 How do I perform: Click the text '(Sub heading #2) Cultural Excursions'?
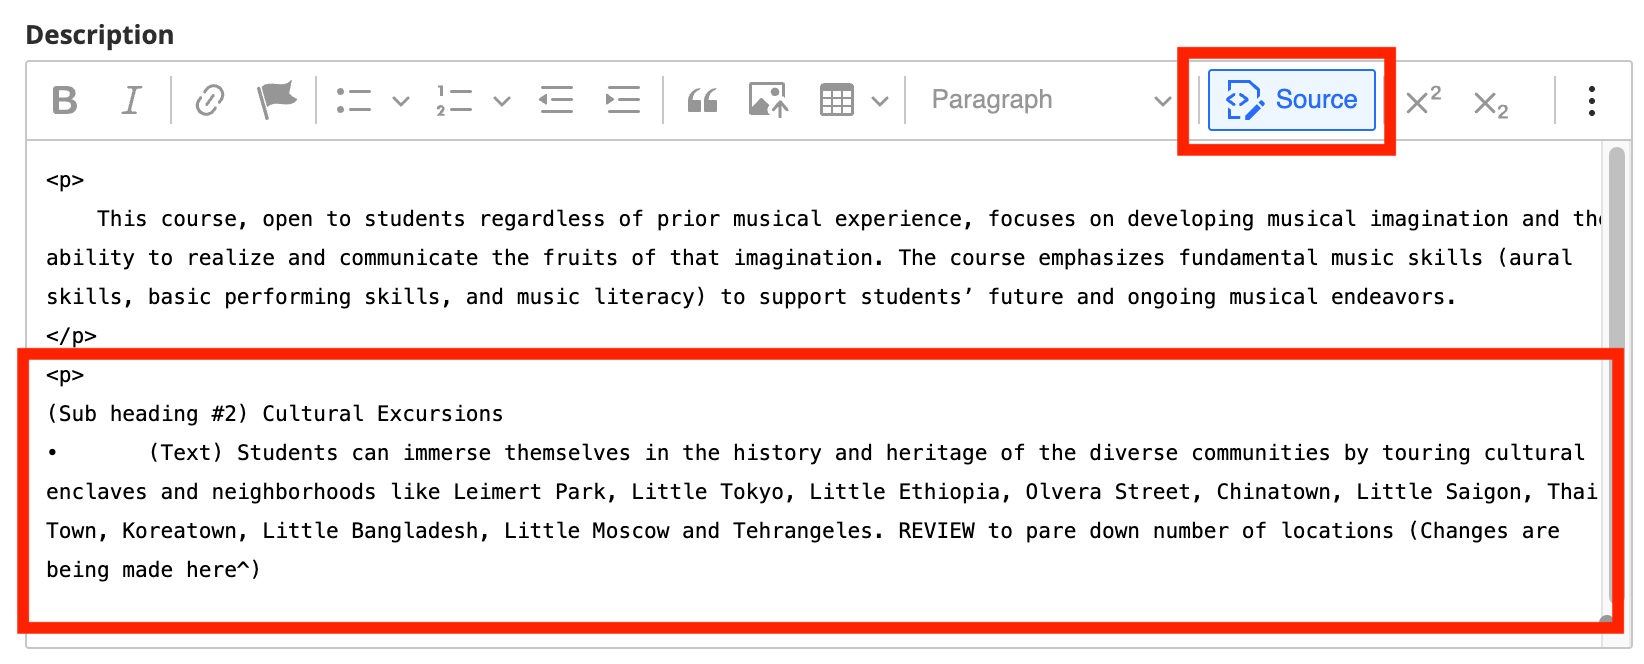(x=275, y=414)
